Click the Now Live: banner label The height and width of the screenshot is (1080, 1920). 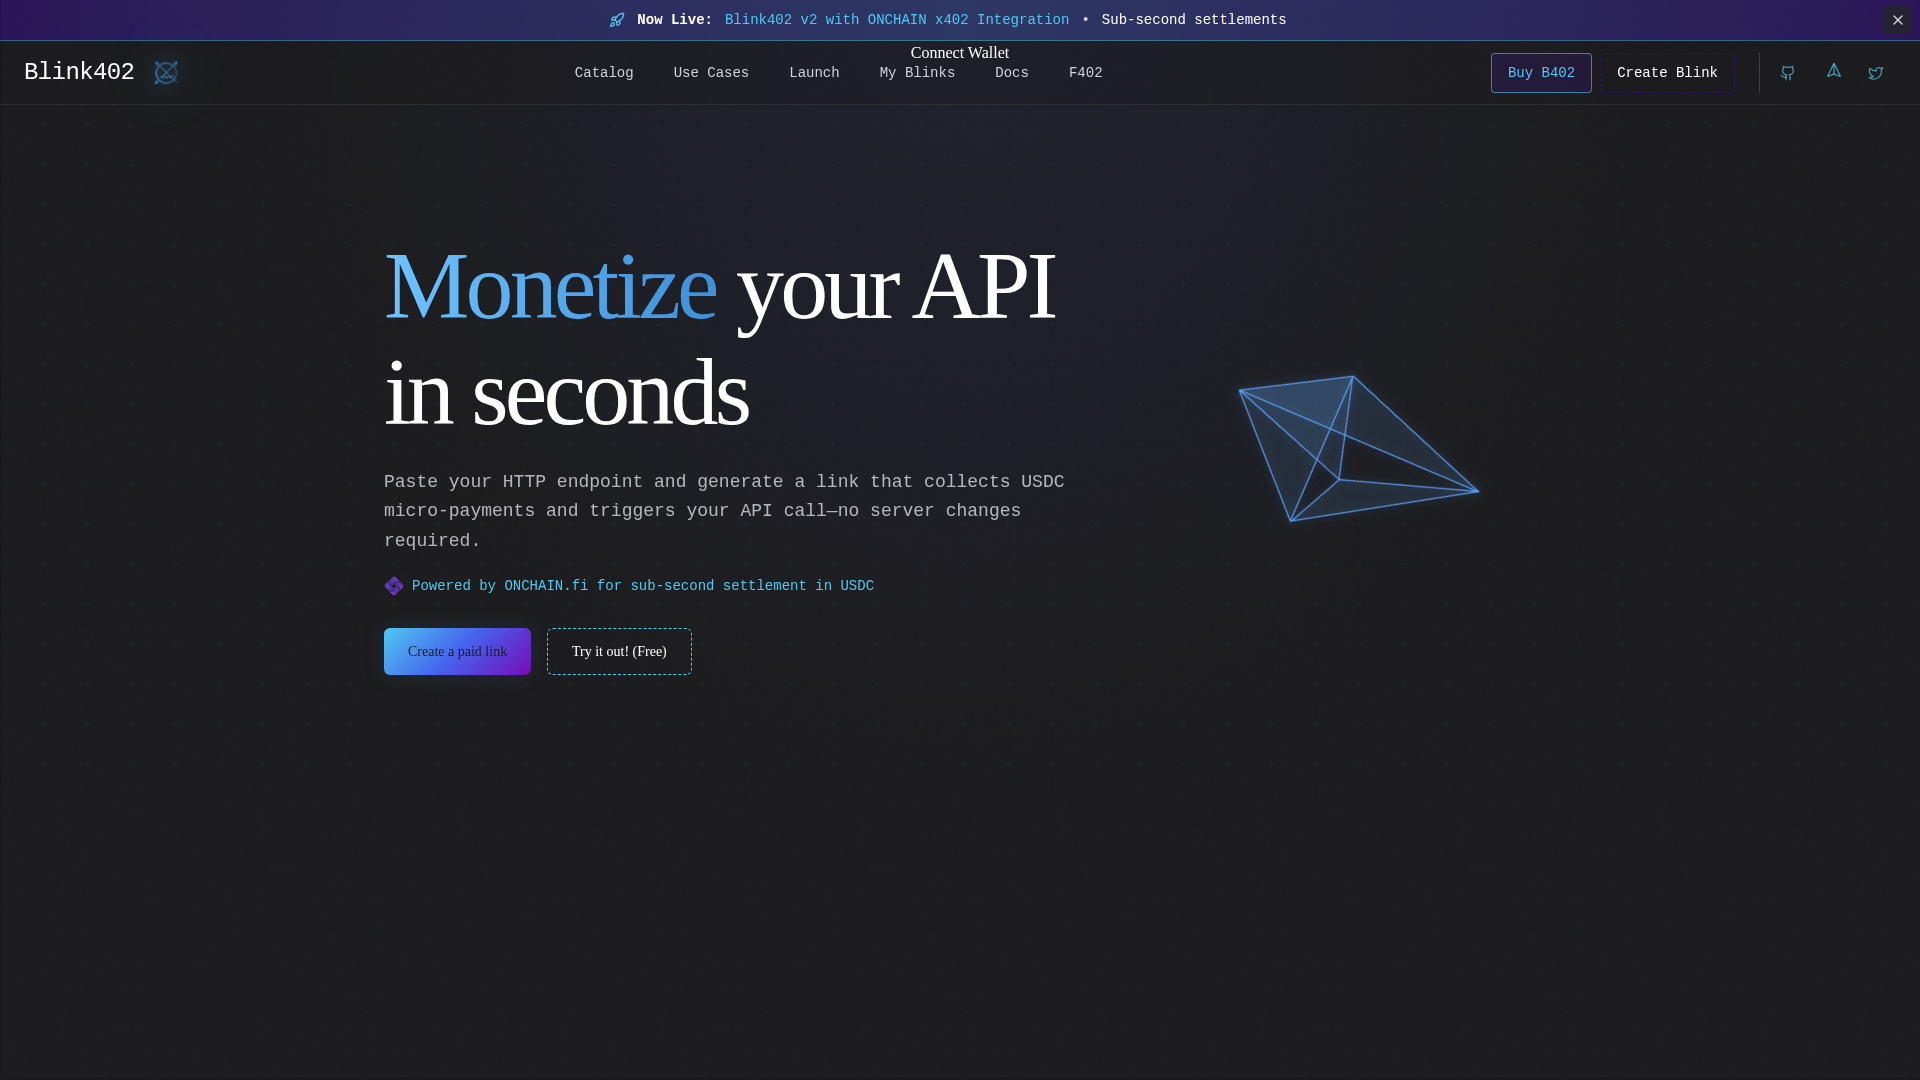click(675, 20)
